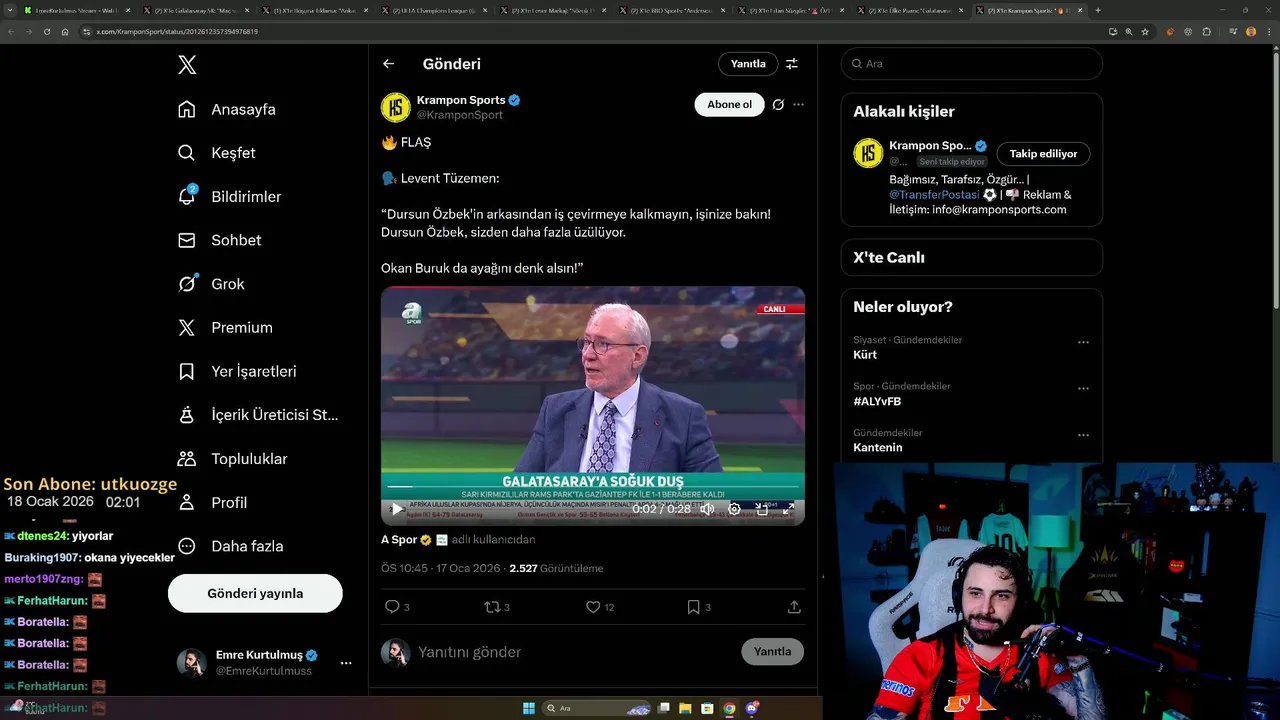
Task: Click the repost icon on the post
Action: pos(492,607)
